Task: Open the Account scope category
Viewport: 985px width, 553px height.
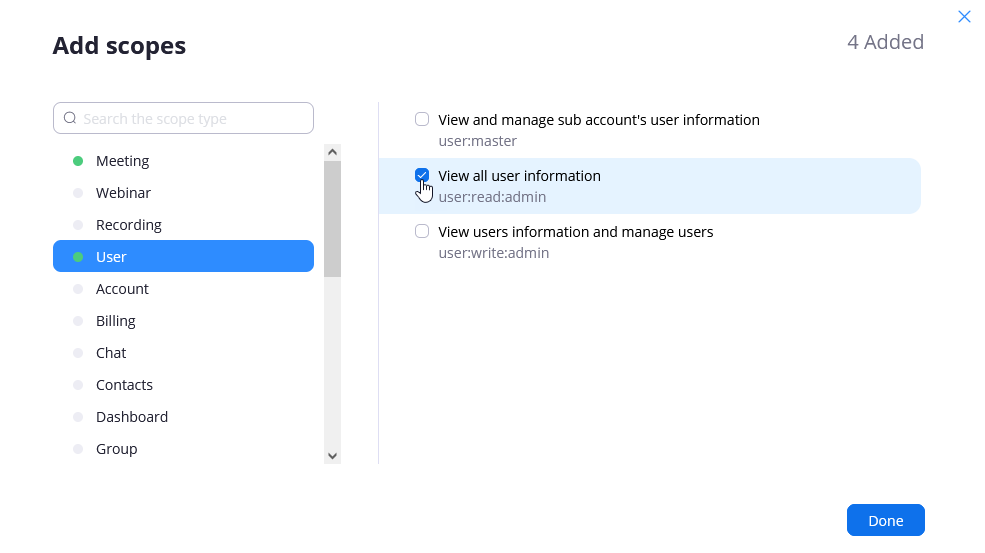Action: point(122,289)
